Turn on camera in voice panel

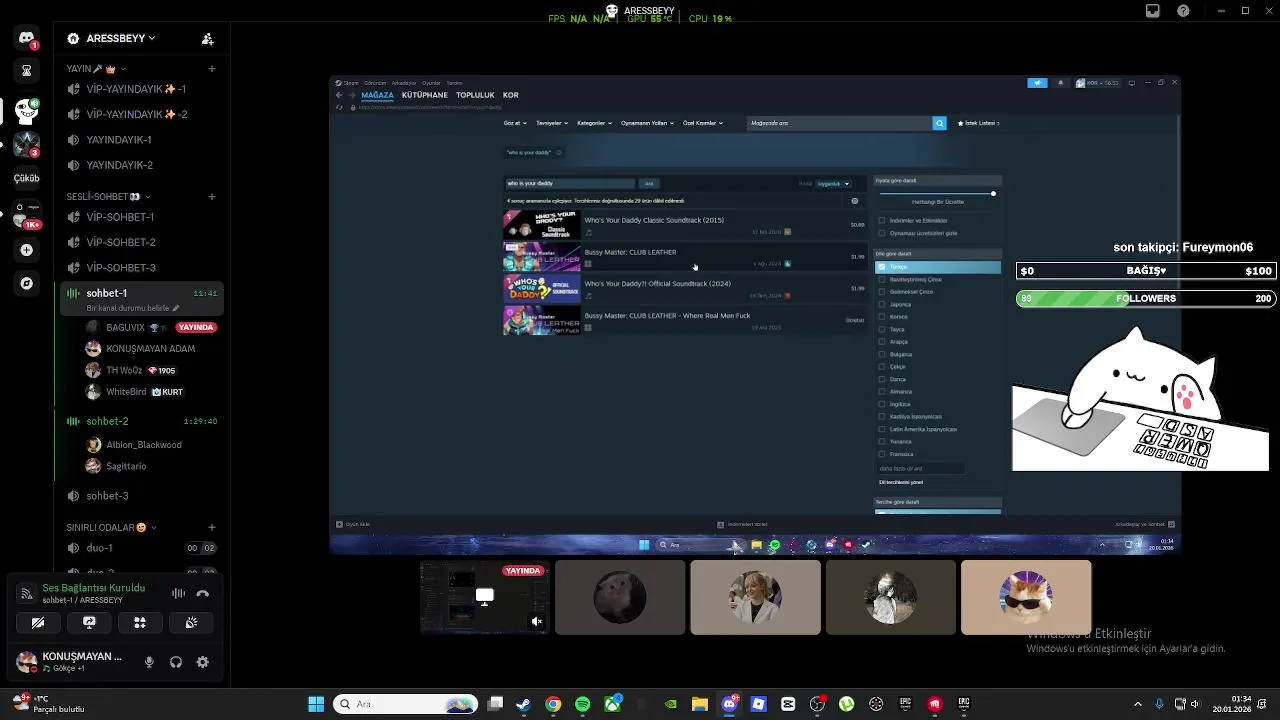38,622
